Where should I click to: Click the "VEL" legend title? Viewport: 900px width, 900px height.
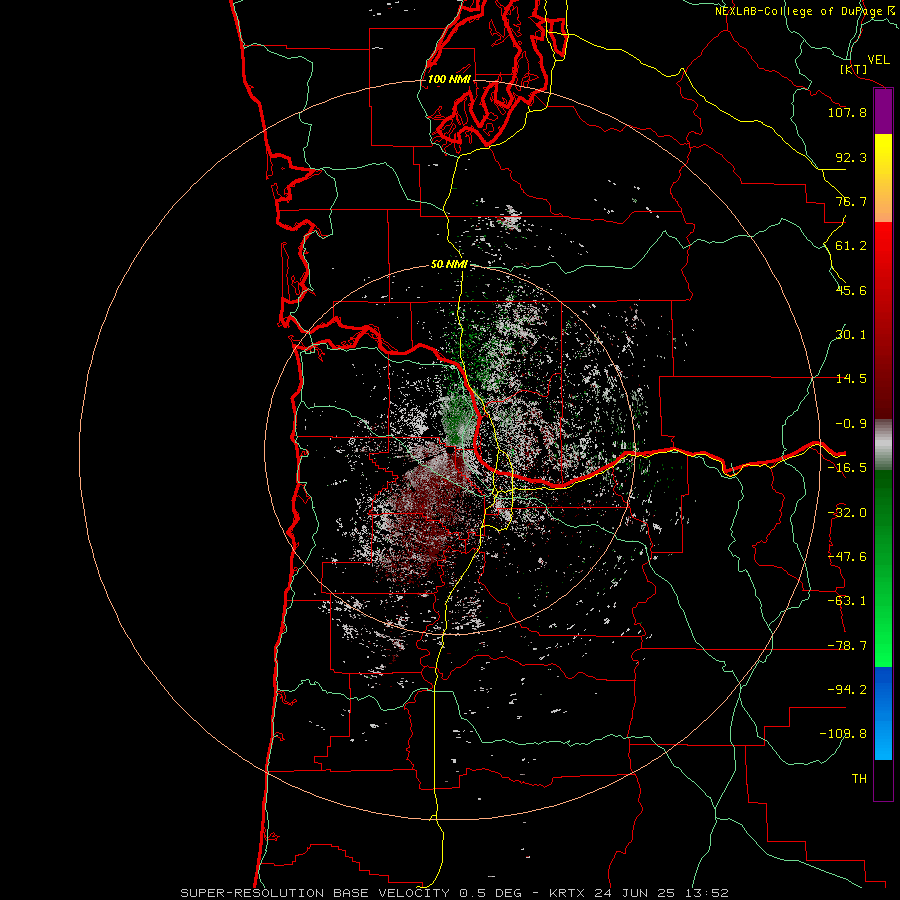click(x=878, y=60)
